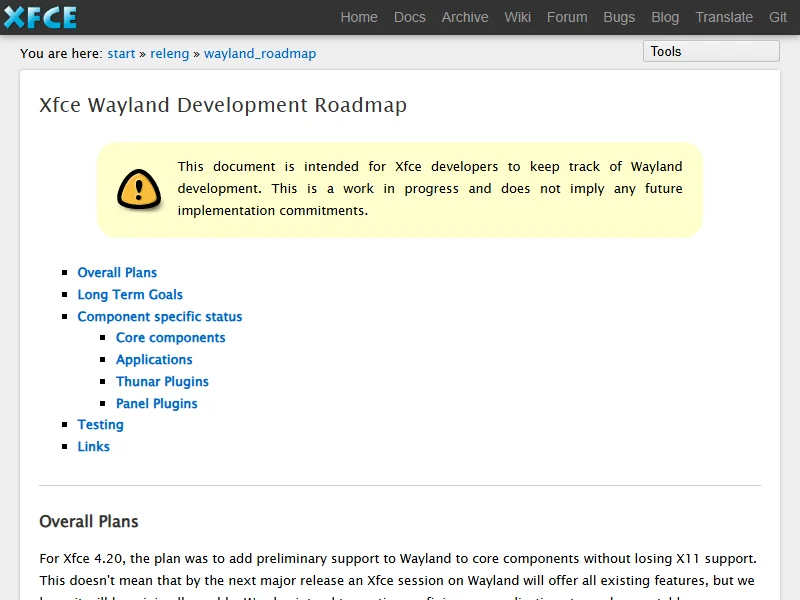This screenshot has width=800, height=600.
Task: Navigate to the 'releng' breadcrumb
Action: point(169,54)
